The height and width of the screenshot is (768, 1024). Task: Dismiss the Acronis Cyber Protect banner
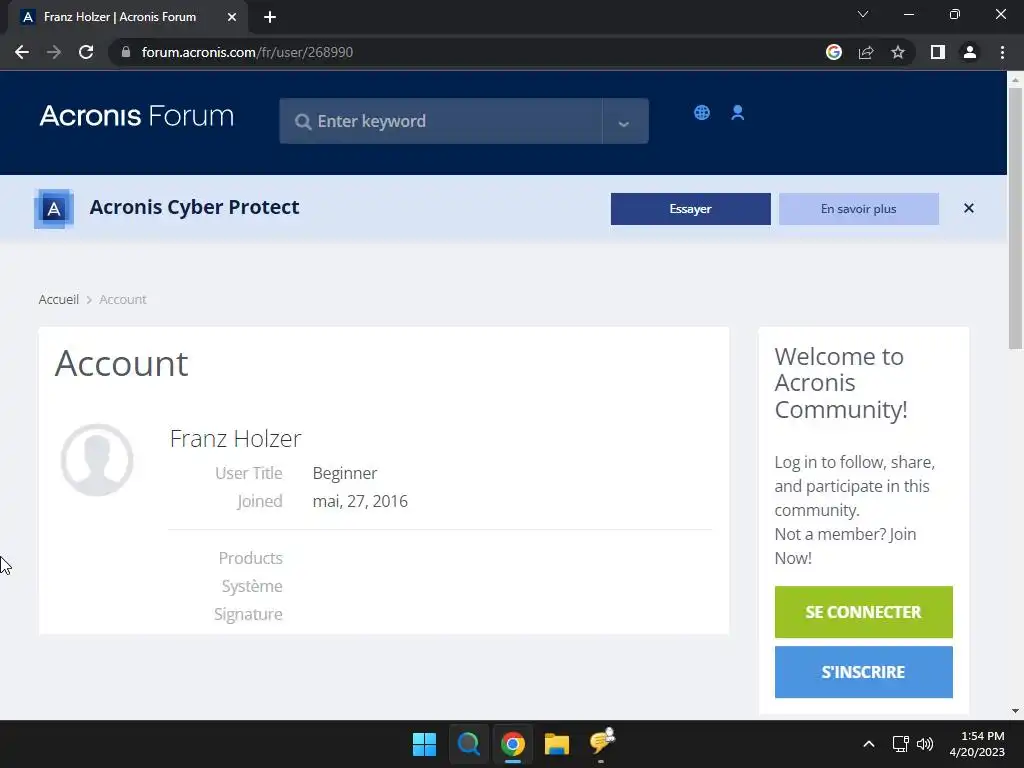coord(968,208)
